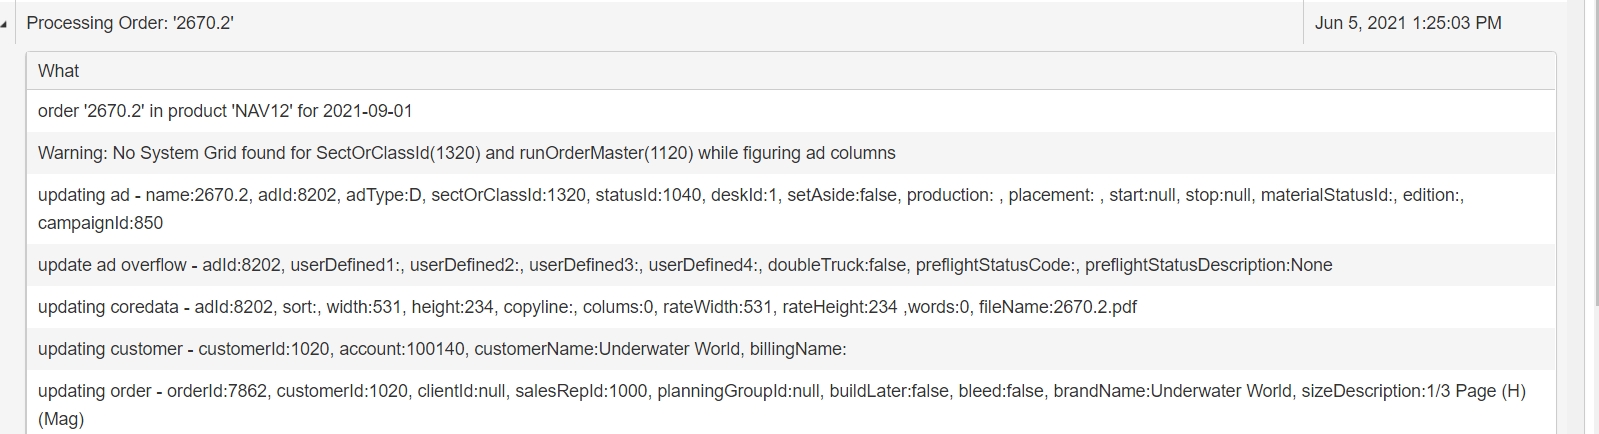1599x434 pixels.
Task: Select the "update ad overflow" log row
Action: pyautogui.click(x=112, y=265)
